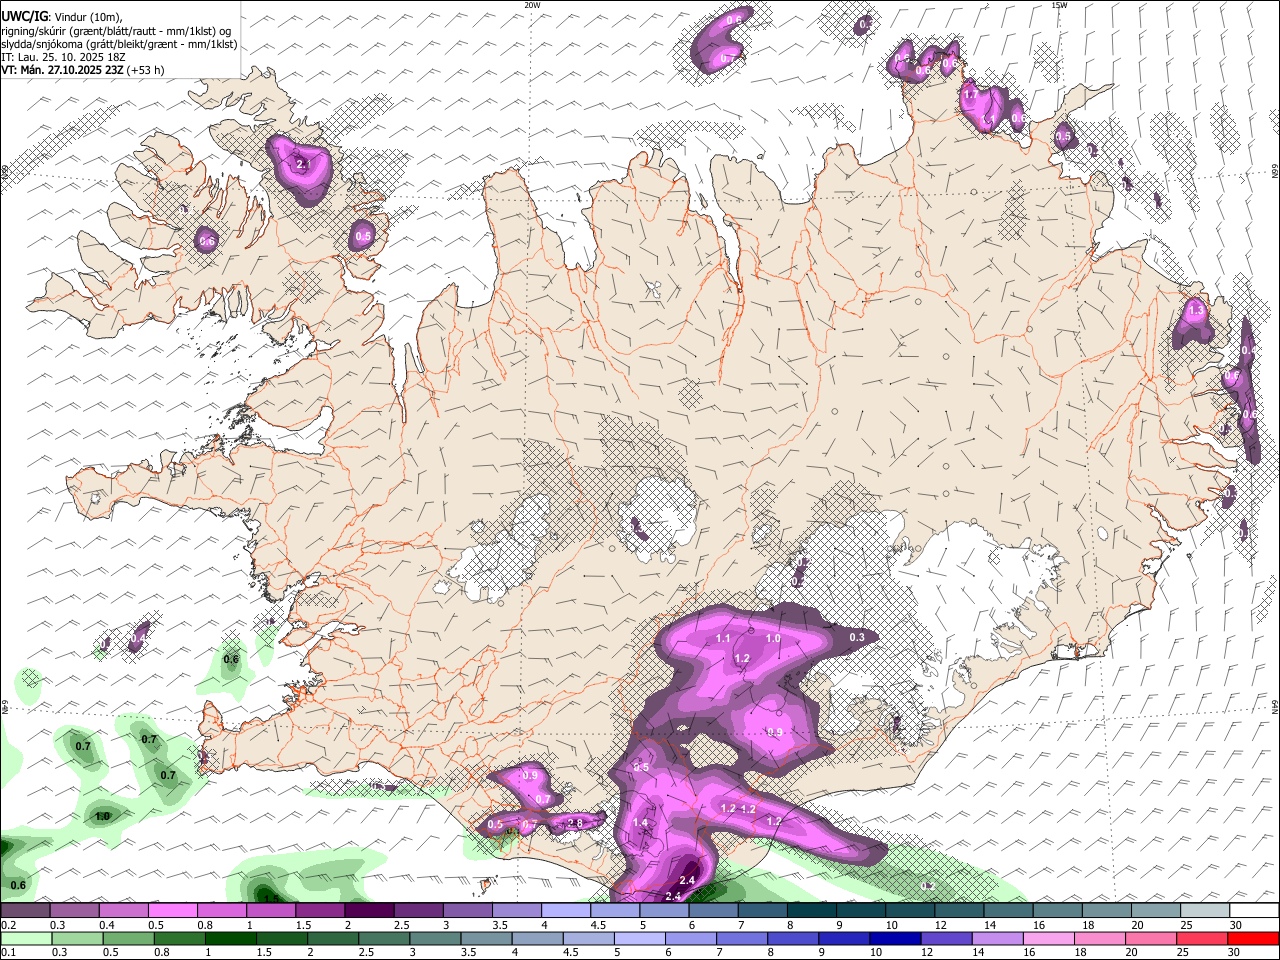Click the 0.4 value off the west coast
Image resolution: width=1280 pixels, height=960 pixels.
click(x=140, y=637)
